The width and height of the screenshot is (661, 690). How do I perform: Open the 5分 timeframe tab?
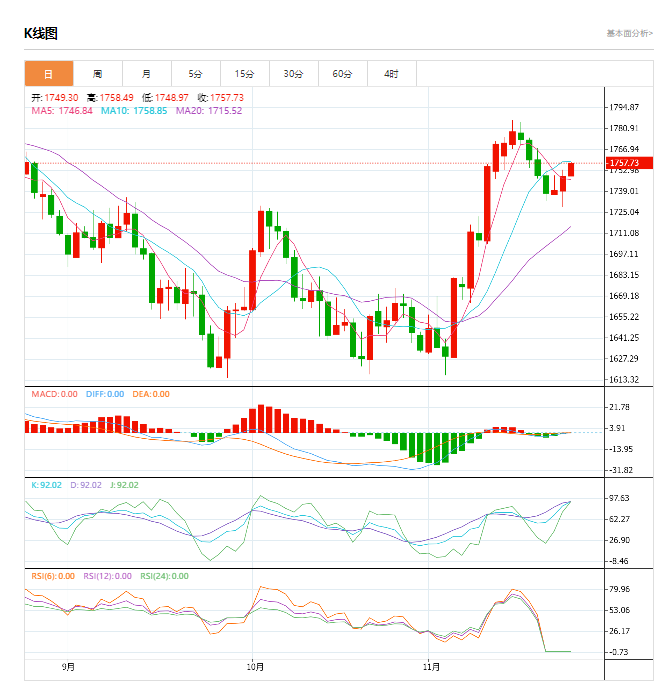195,73
